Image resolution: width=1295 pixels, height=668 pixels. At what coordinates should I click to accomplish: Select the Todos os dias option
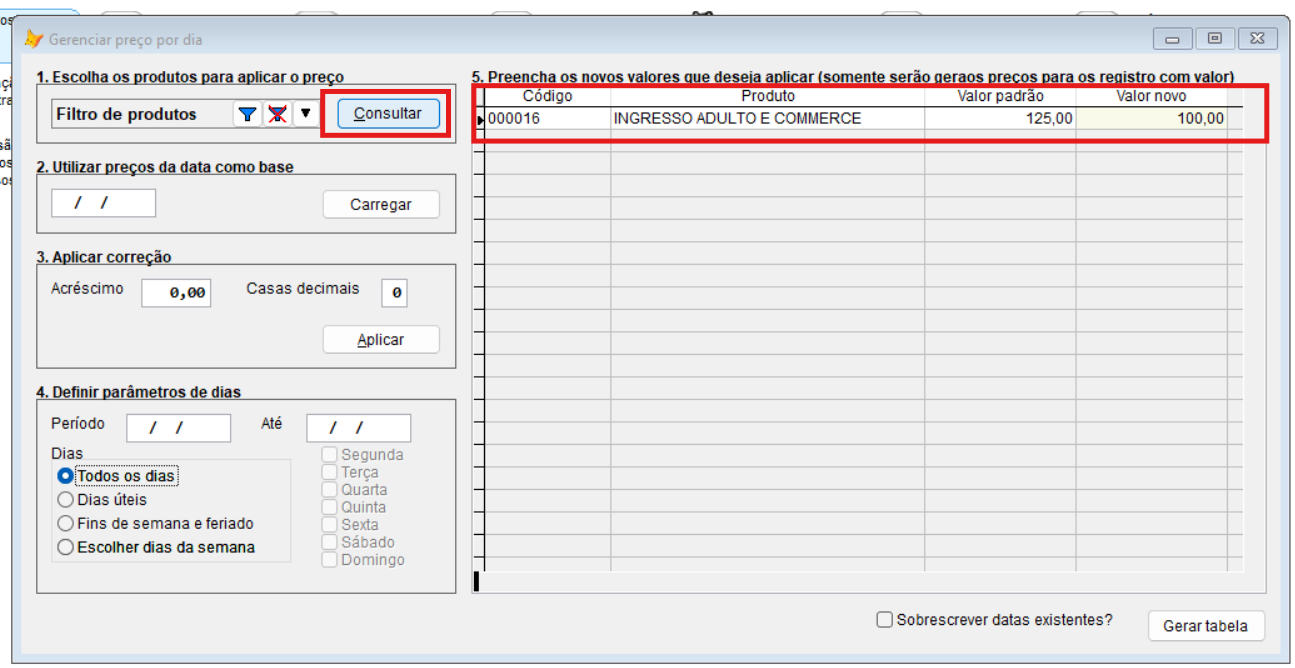pos(66,476)
